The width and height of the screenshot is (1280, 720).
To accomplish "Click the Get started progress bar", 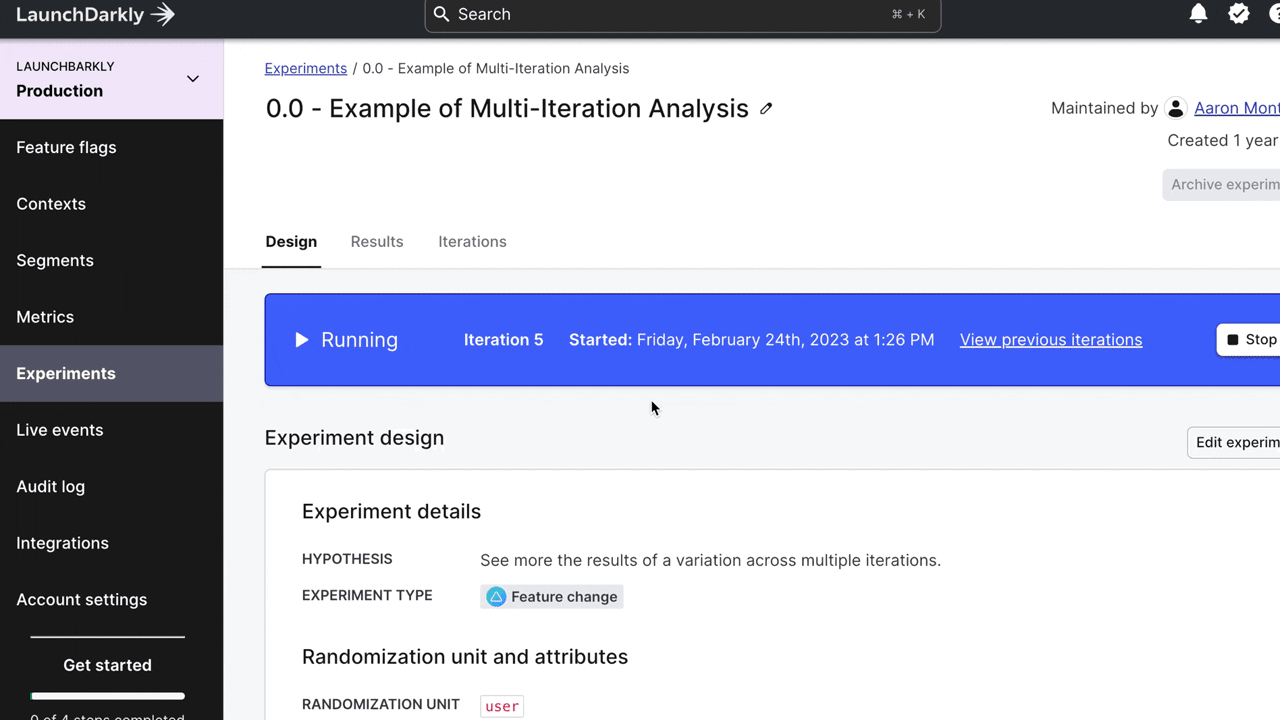I will point(108,696).
